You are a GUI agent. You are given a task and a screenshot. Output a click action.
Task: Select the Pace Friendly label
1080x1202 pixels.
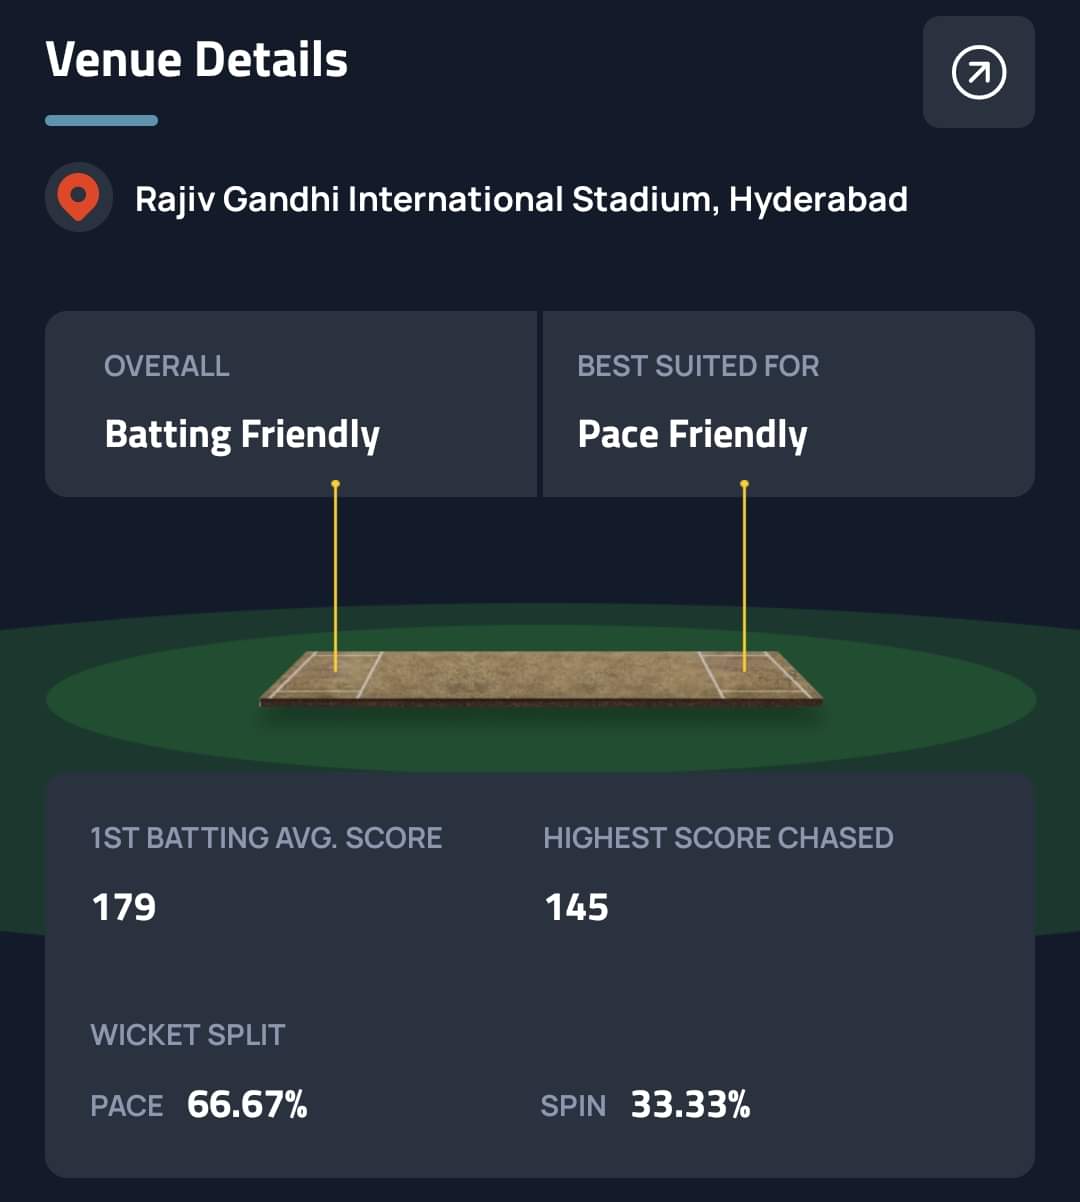coord(692,435)
